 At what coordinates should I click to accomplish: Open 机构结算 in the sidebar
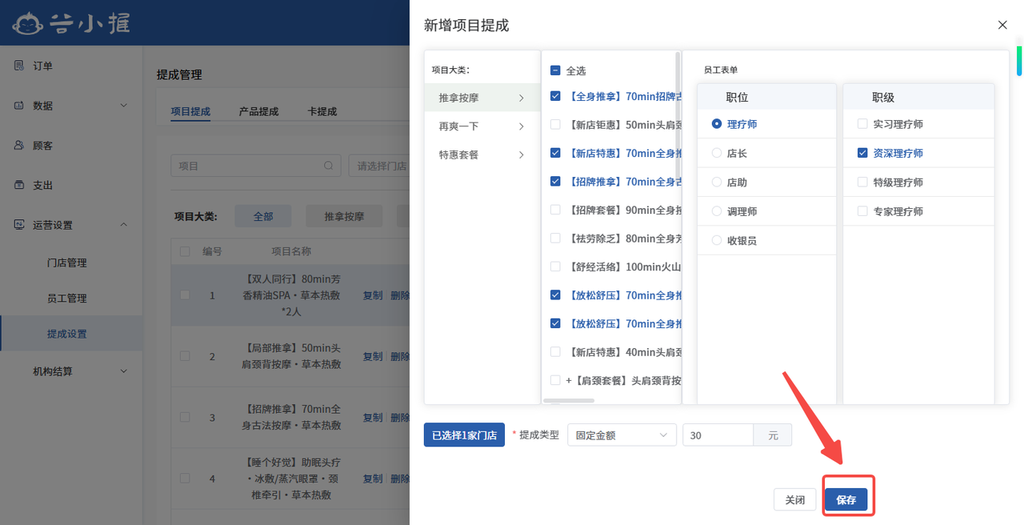pos(53,371)
